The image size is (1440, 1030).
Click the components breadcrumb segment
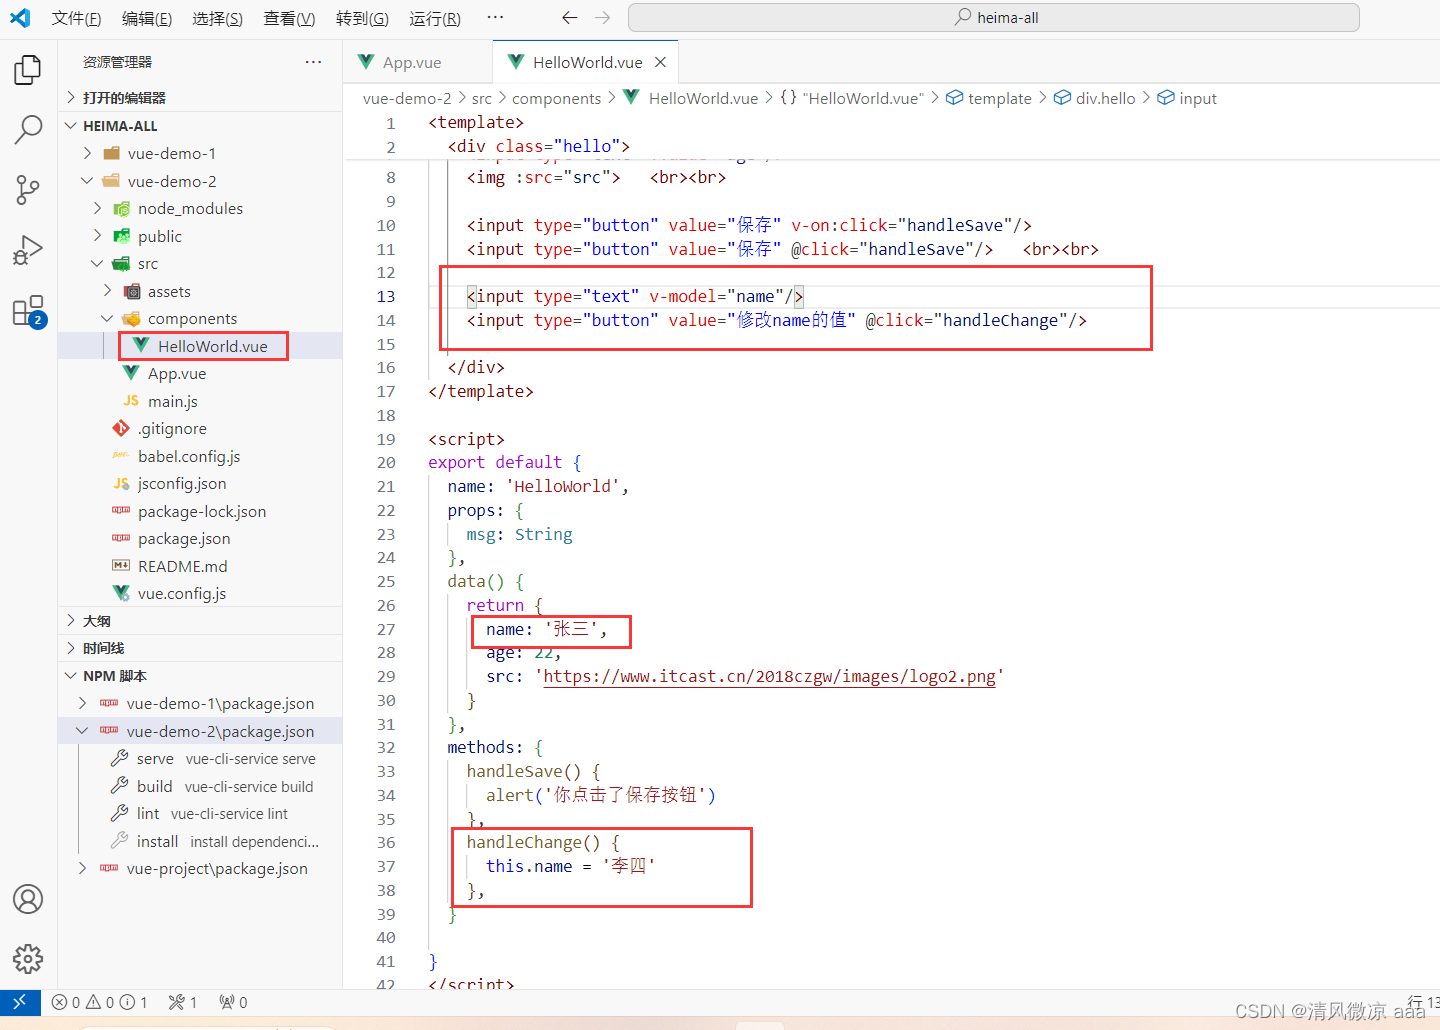pyautogui.click(x=557, y=98)
